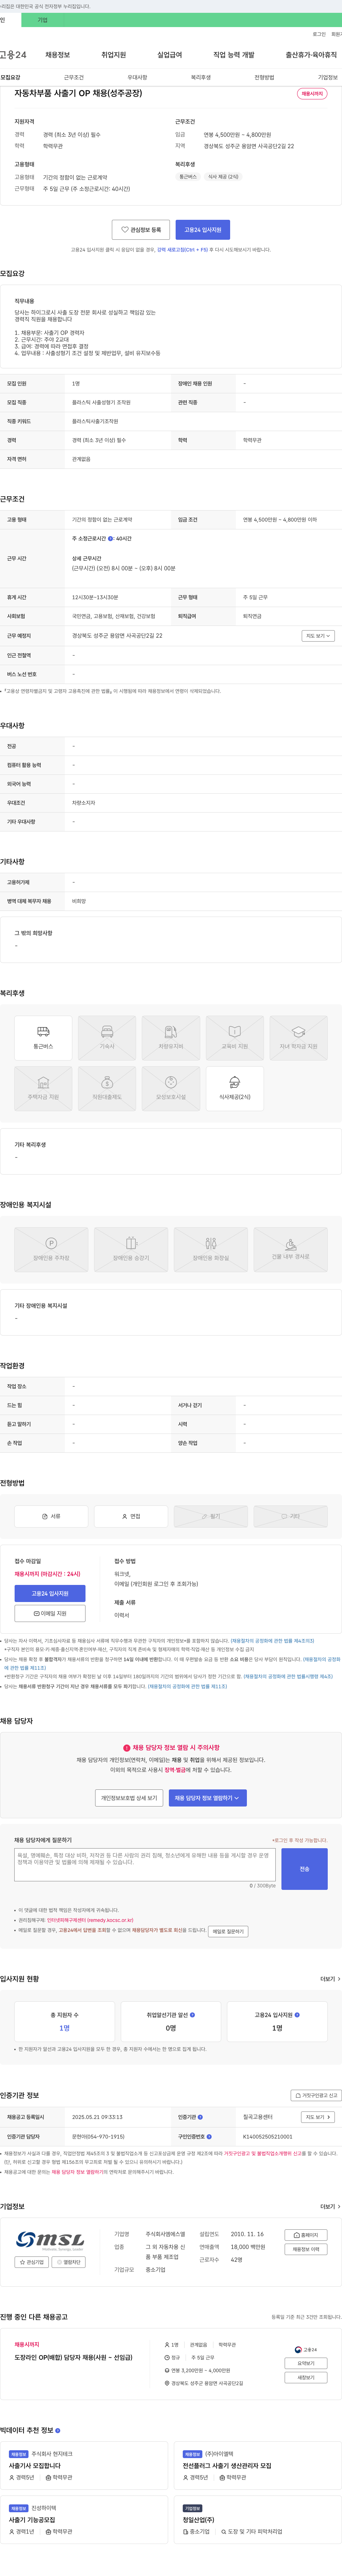Click the 강력 새로고침 link

pos(182,250)
